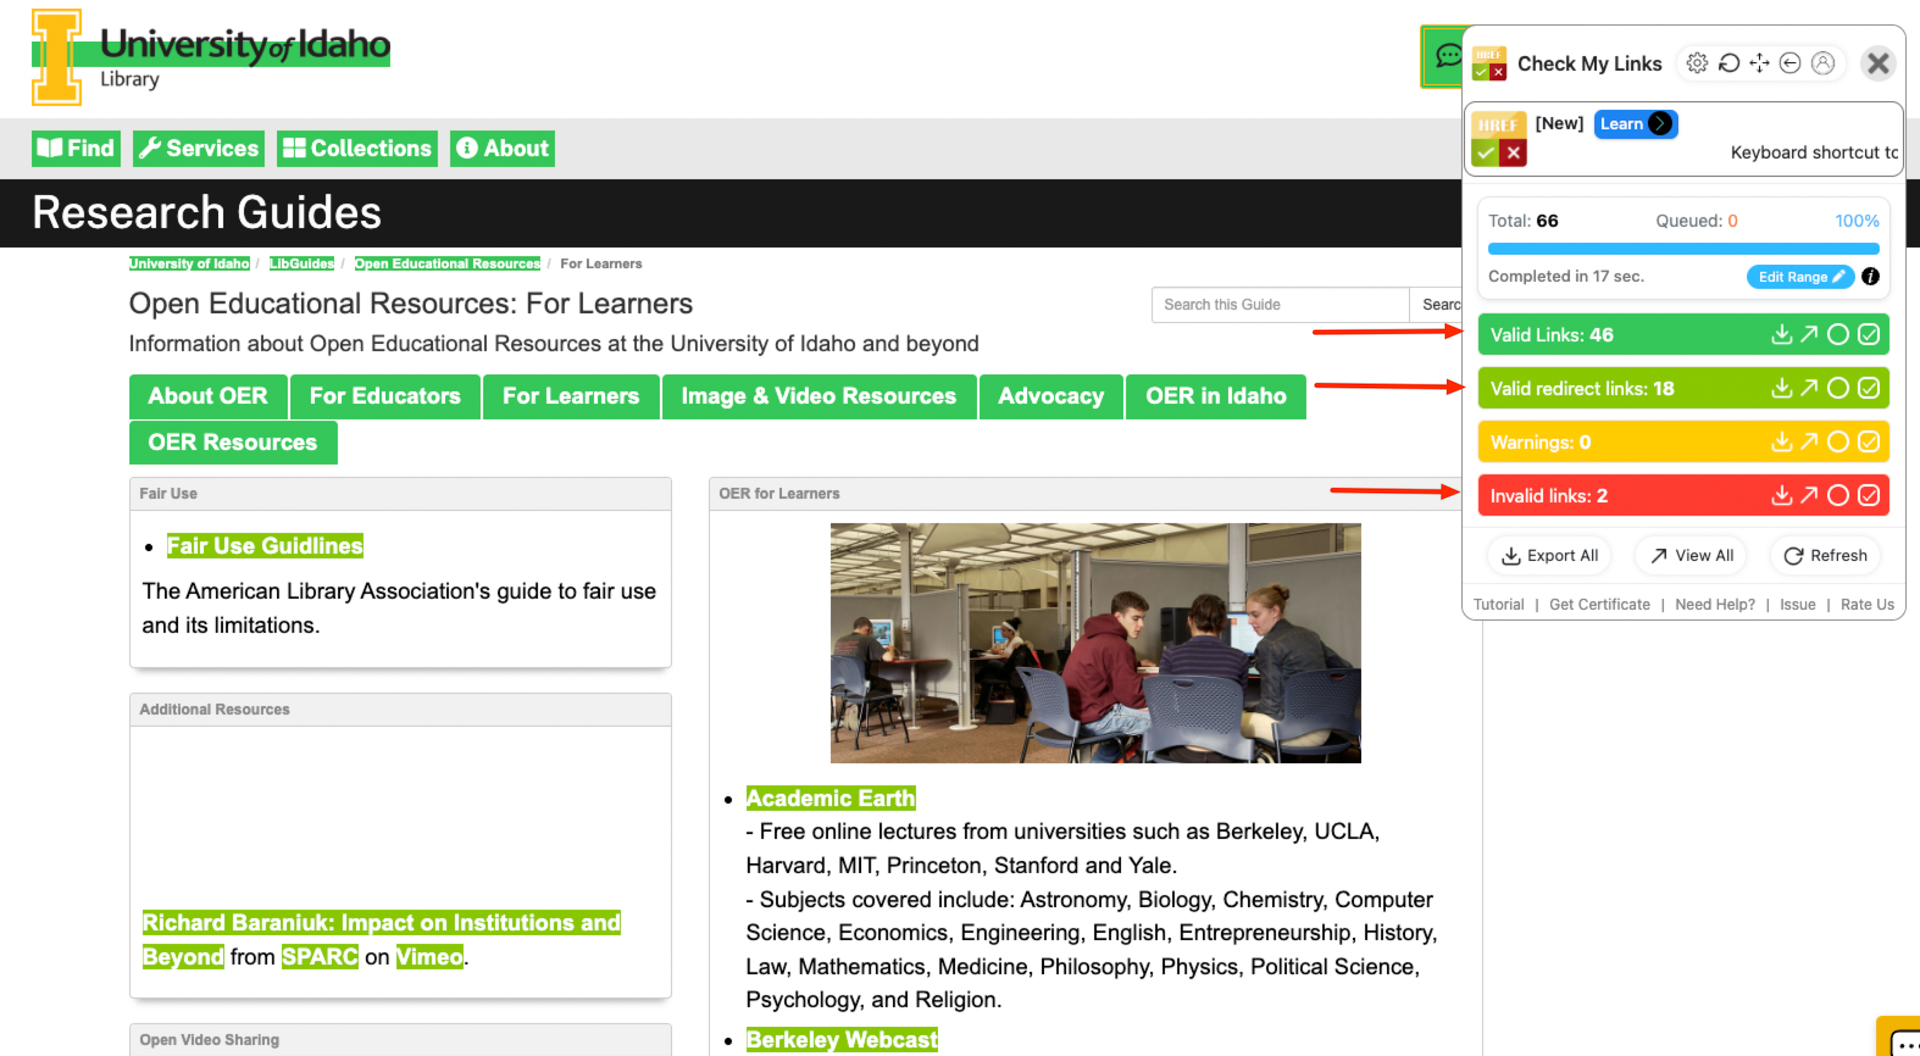
Task: Open the Collections menu
Action: coord(357,149)
